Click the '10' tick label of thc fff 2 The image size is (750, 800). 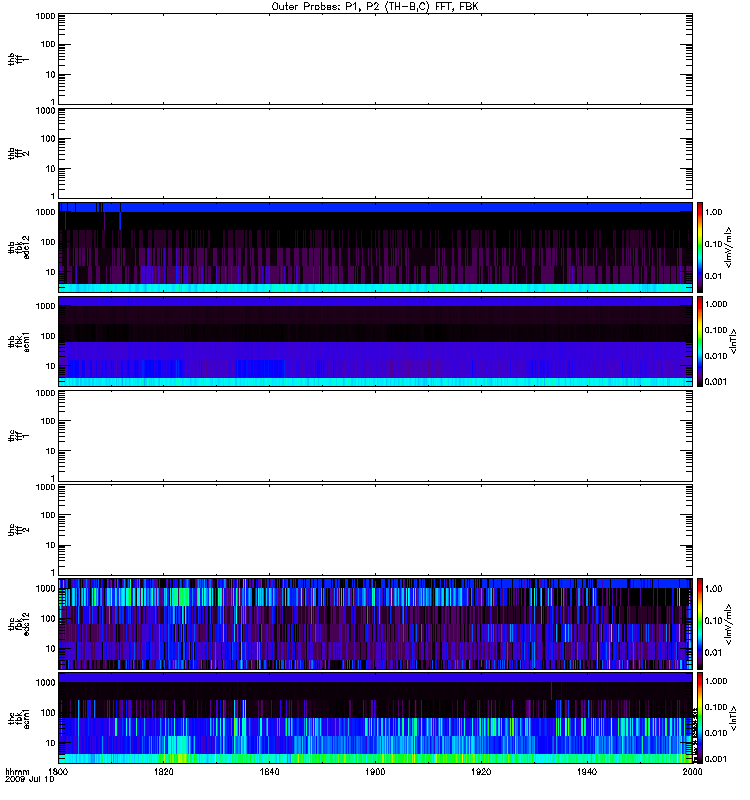pyautogui.click(x=51, y=545)
